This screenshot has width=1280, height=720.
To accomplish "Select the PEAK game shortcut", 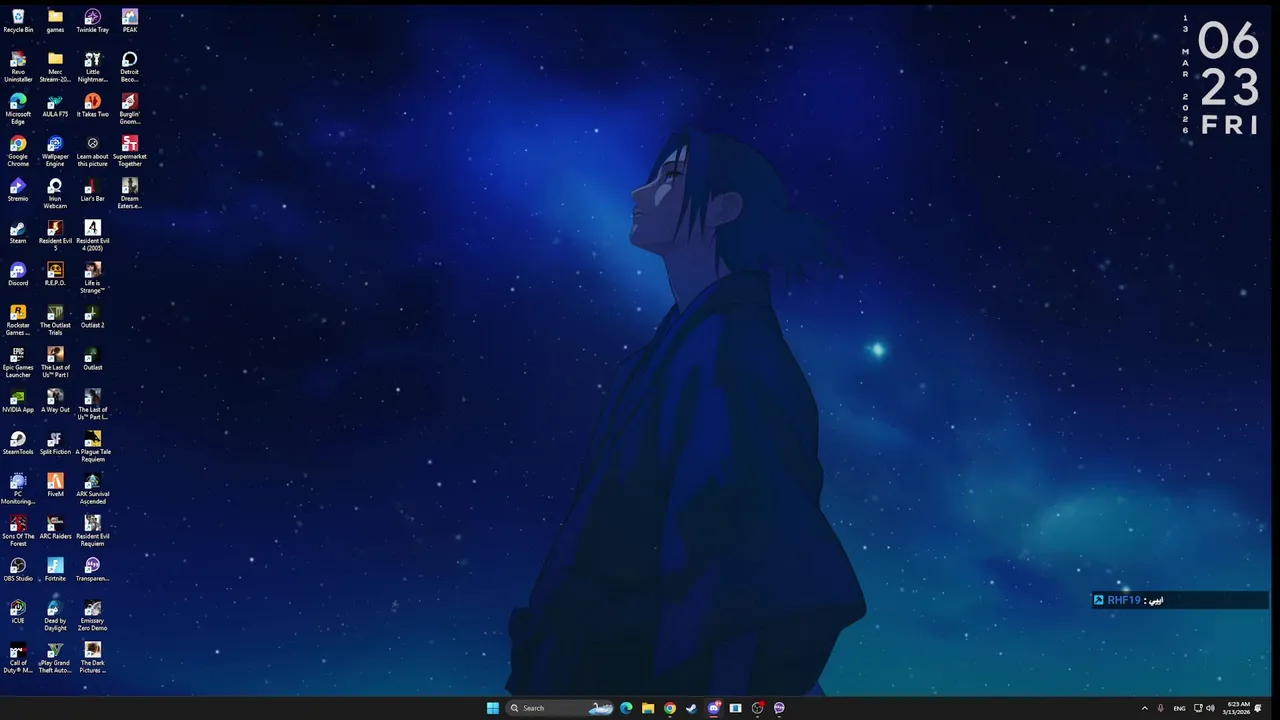I will coord(130,21).
